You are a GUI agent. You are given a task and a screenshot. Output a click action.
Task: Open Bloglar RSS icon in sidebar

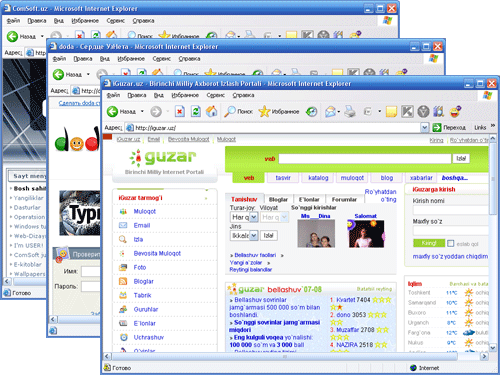tap(123, 281)
